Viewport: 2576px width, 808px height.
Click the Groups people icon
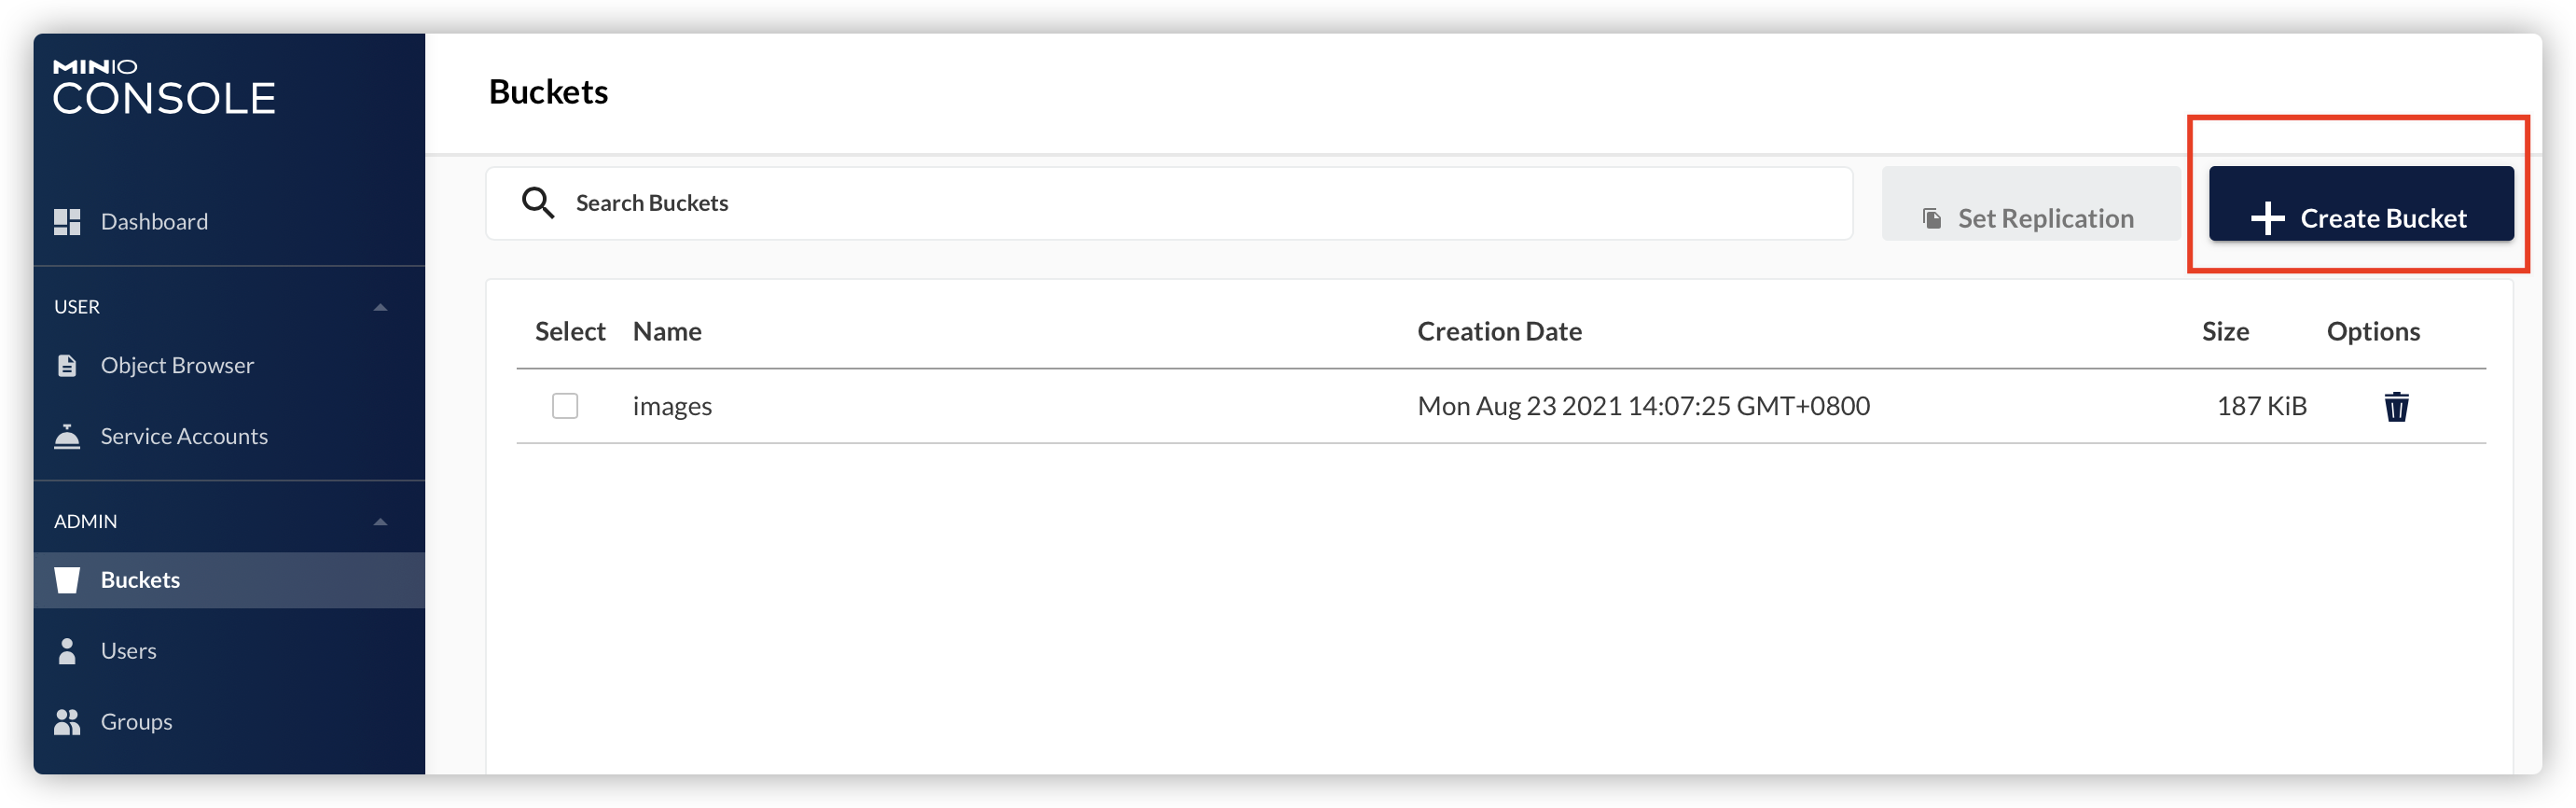(x=67, y=722)
